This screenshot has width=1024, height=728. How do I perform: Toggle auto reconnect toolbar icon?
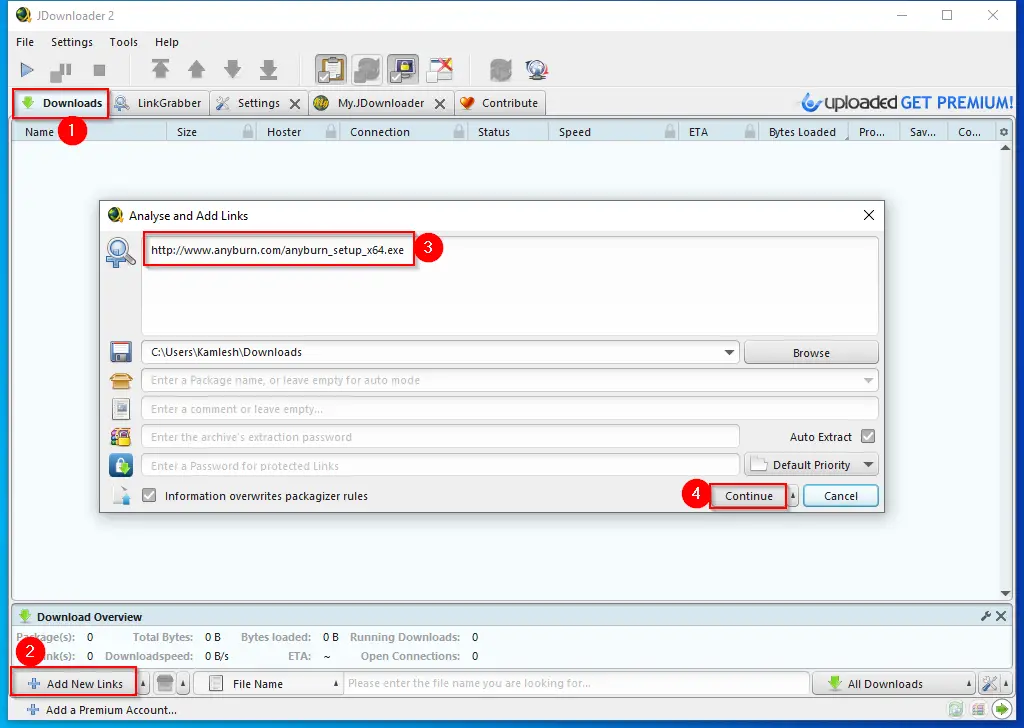[367, 69]
